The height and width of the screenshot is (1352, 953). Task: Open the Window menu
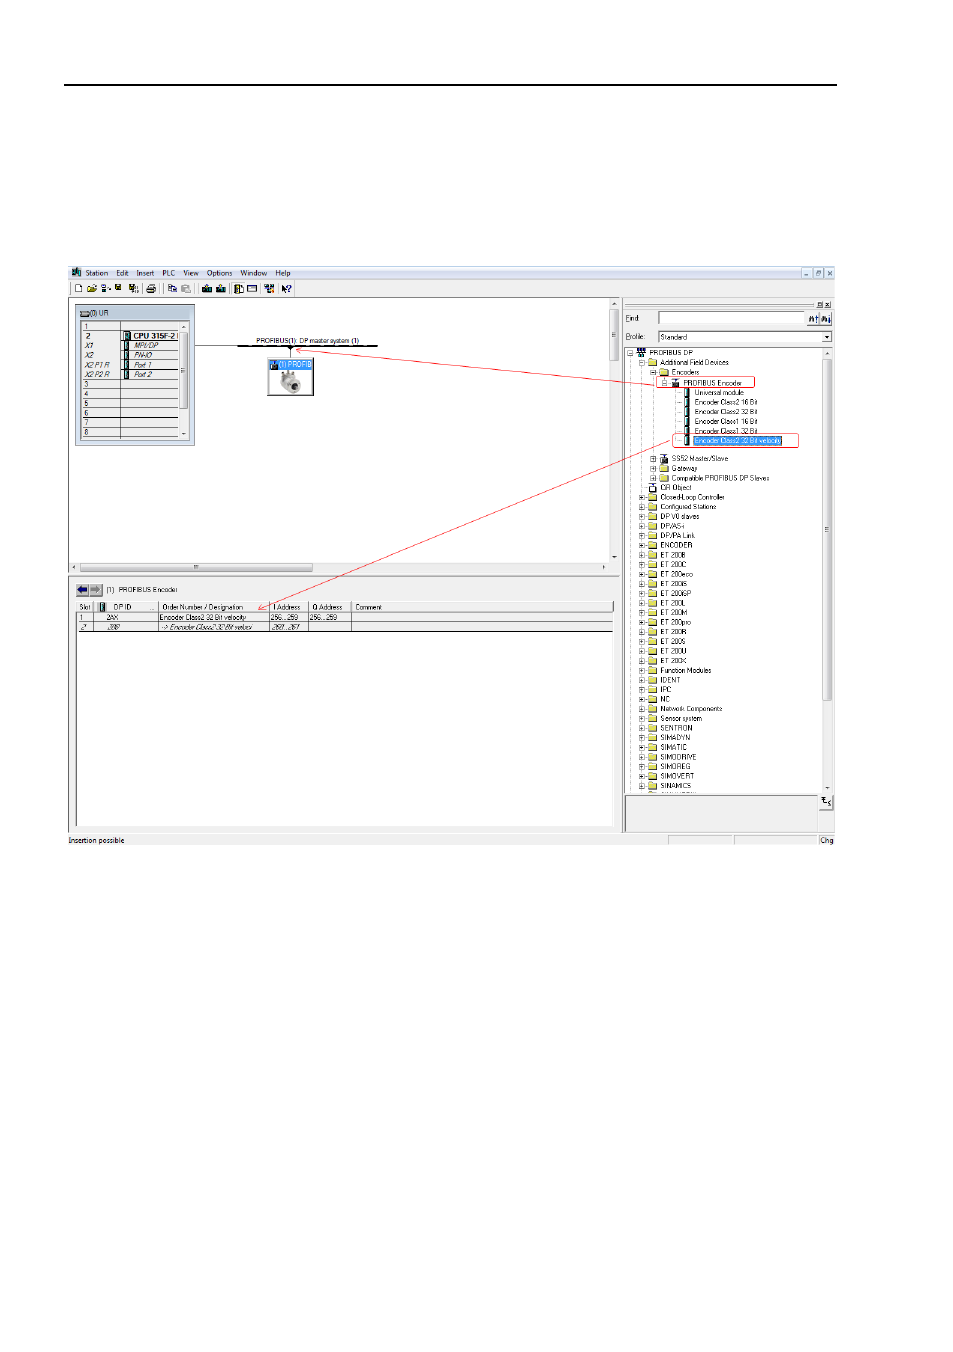[x=254, y=273]
